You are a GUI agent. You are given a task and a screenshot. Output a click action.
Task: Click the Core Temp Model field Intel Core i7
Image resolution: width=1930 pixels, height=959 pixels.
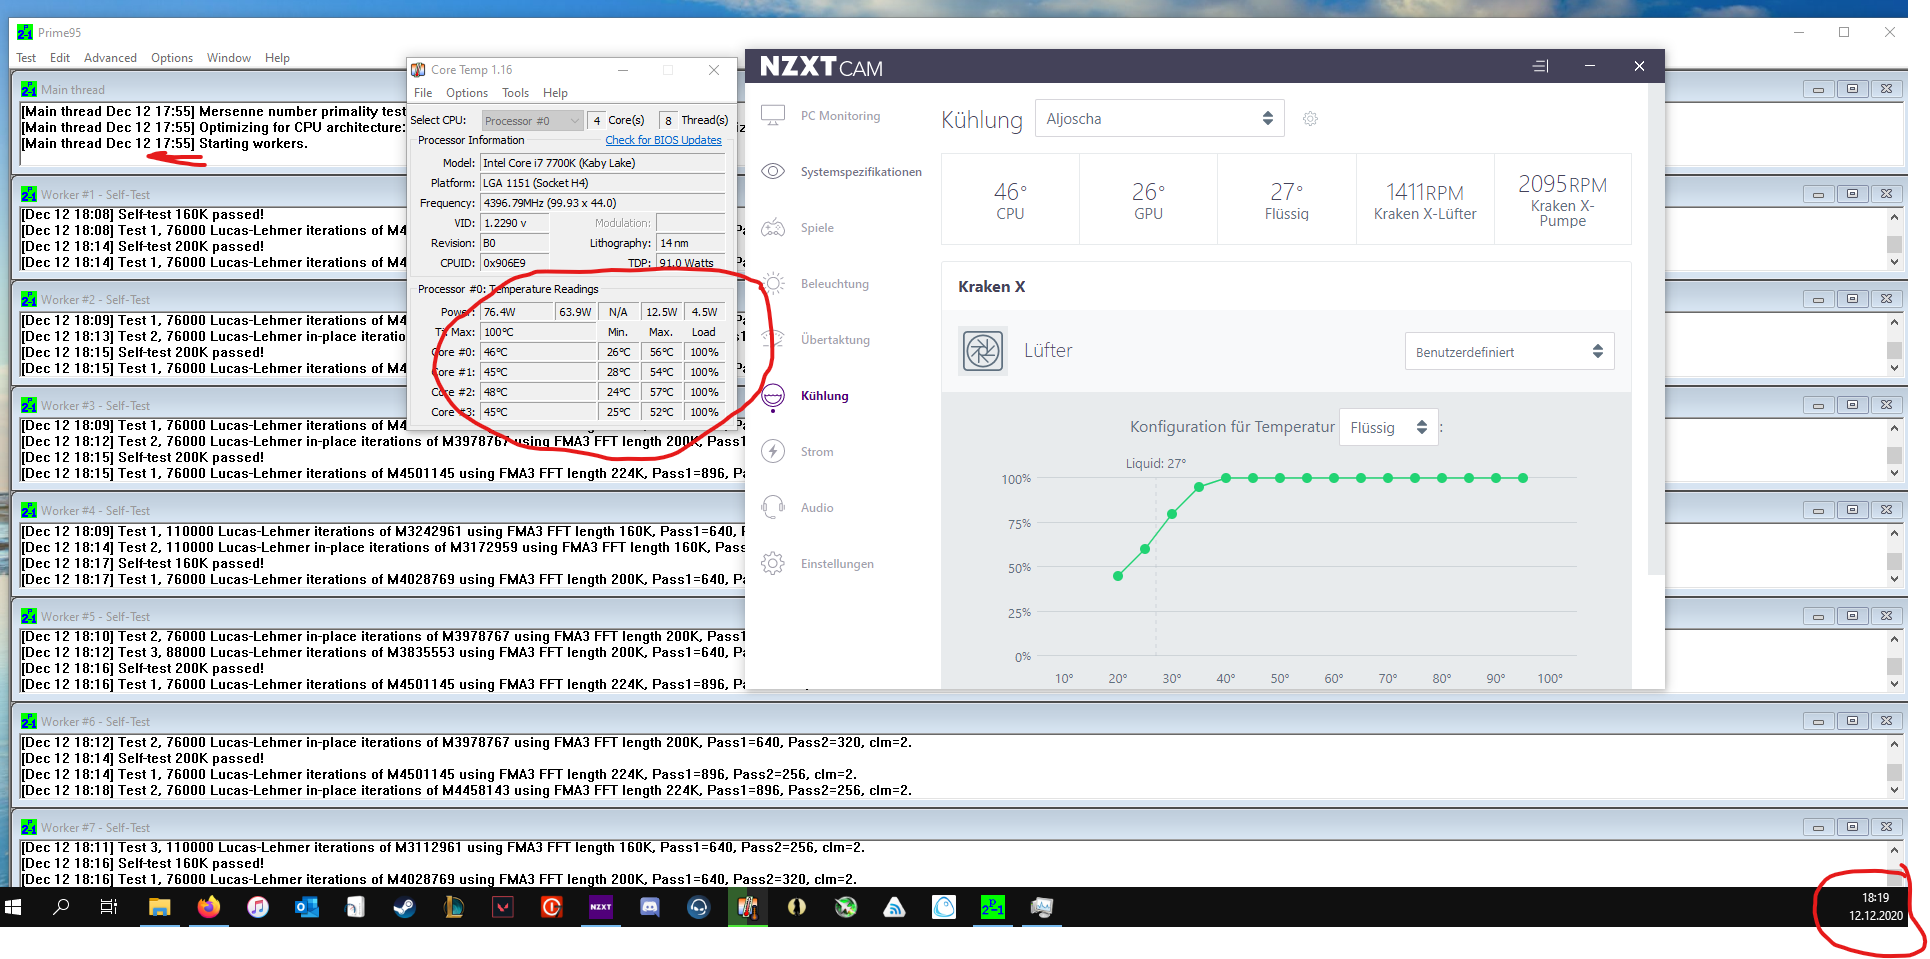click(603, 163)
